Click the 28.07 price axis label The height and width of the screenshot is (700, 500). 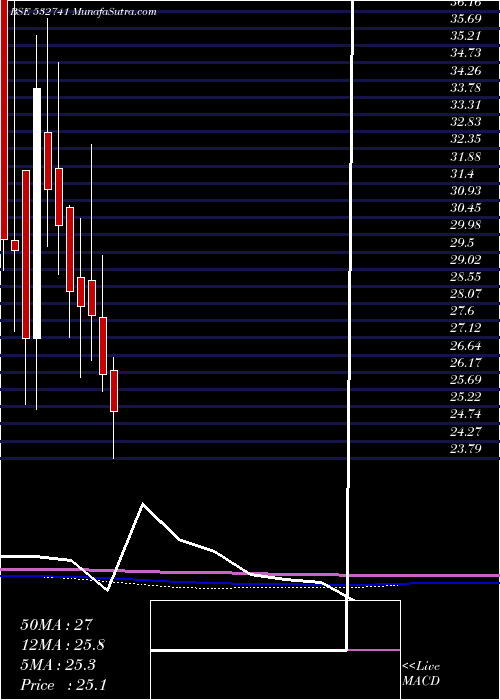click(466, 294)
